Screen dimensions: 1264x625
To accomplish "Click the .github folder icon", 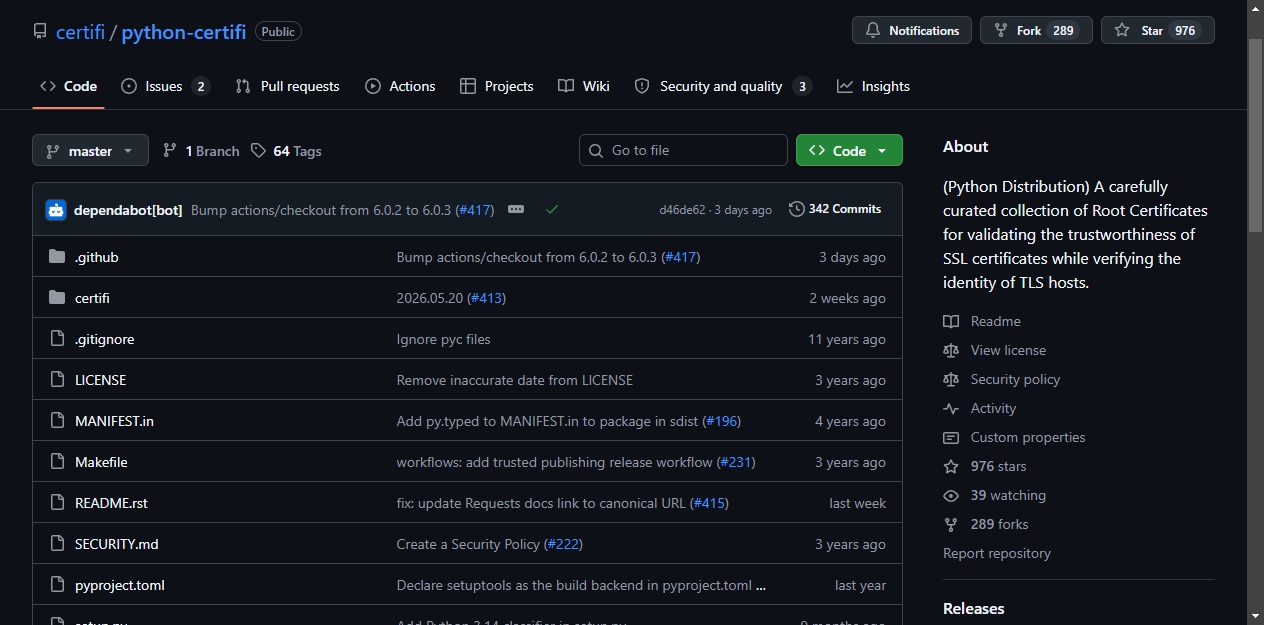I will 57,257.
